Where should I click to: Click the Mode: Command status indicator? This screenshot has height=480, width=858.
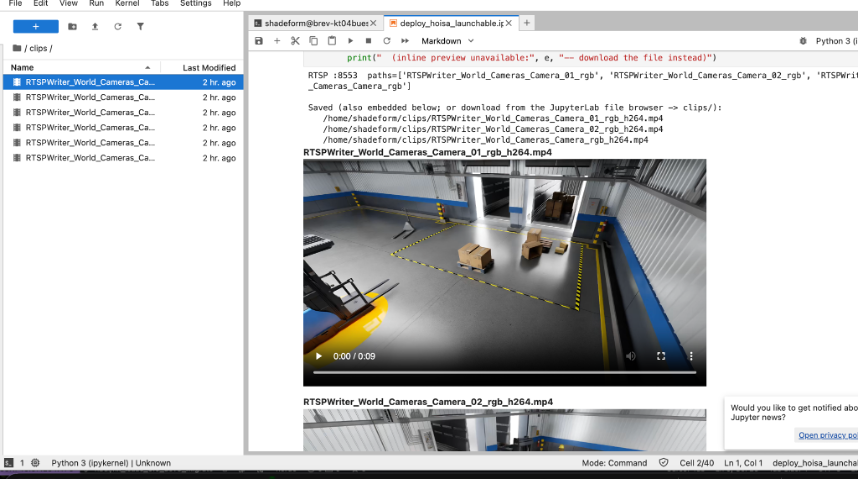614,463
